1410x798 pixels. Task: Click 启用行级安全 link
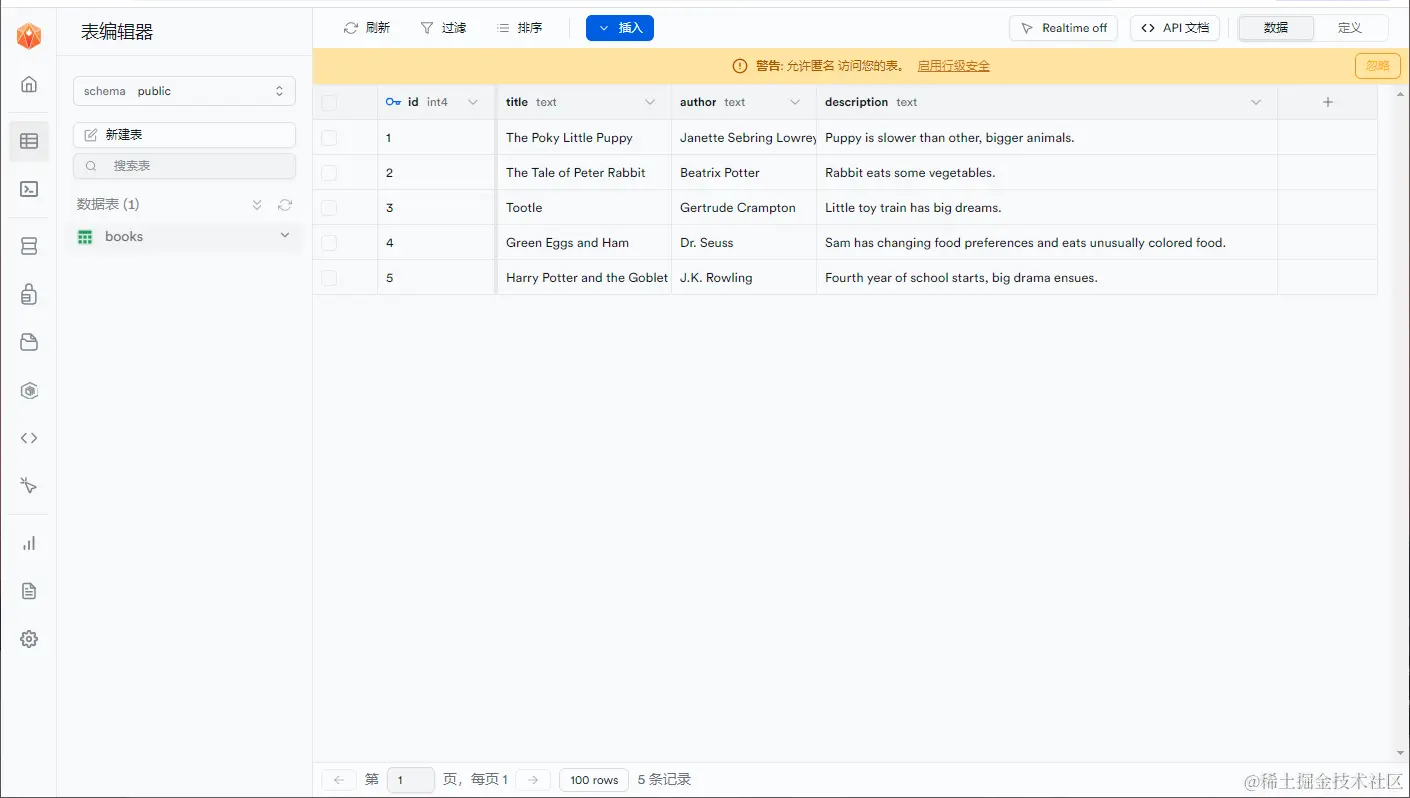pos(954,66)
